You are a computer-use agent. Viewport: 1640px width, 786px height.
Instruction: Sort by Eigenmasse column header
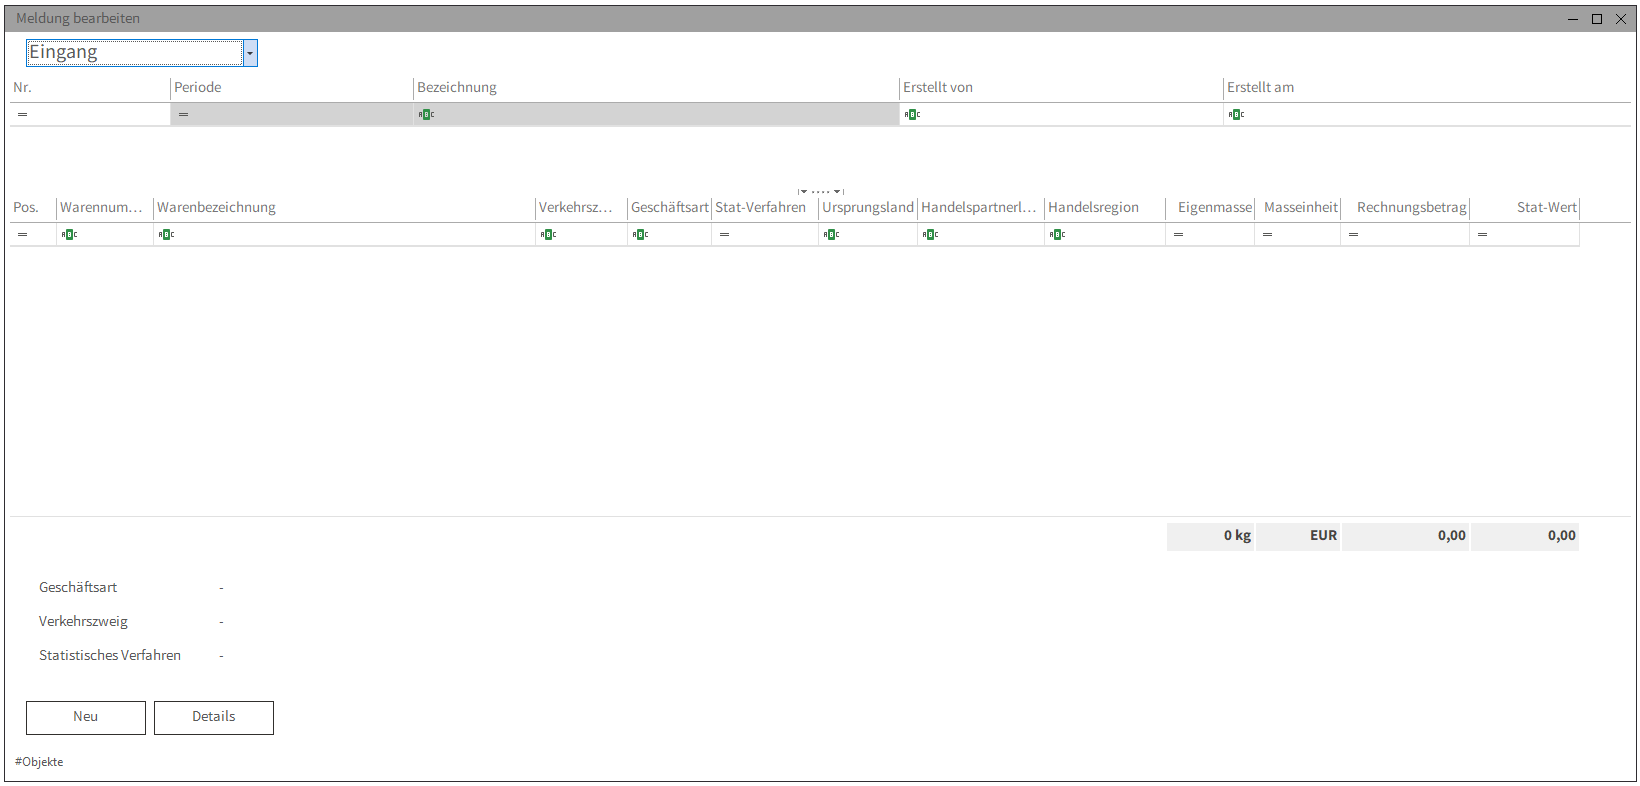(1210, 208)
